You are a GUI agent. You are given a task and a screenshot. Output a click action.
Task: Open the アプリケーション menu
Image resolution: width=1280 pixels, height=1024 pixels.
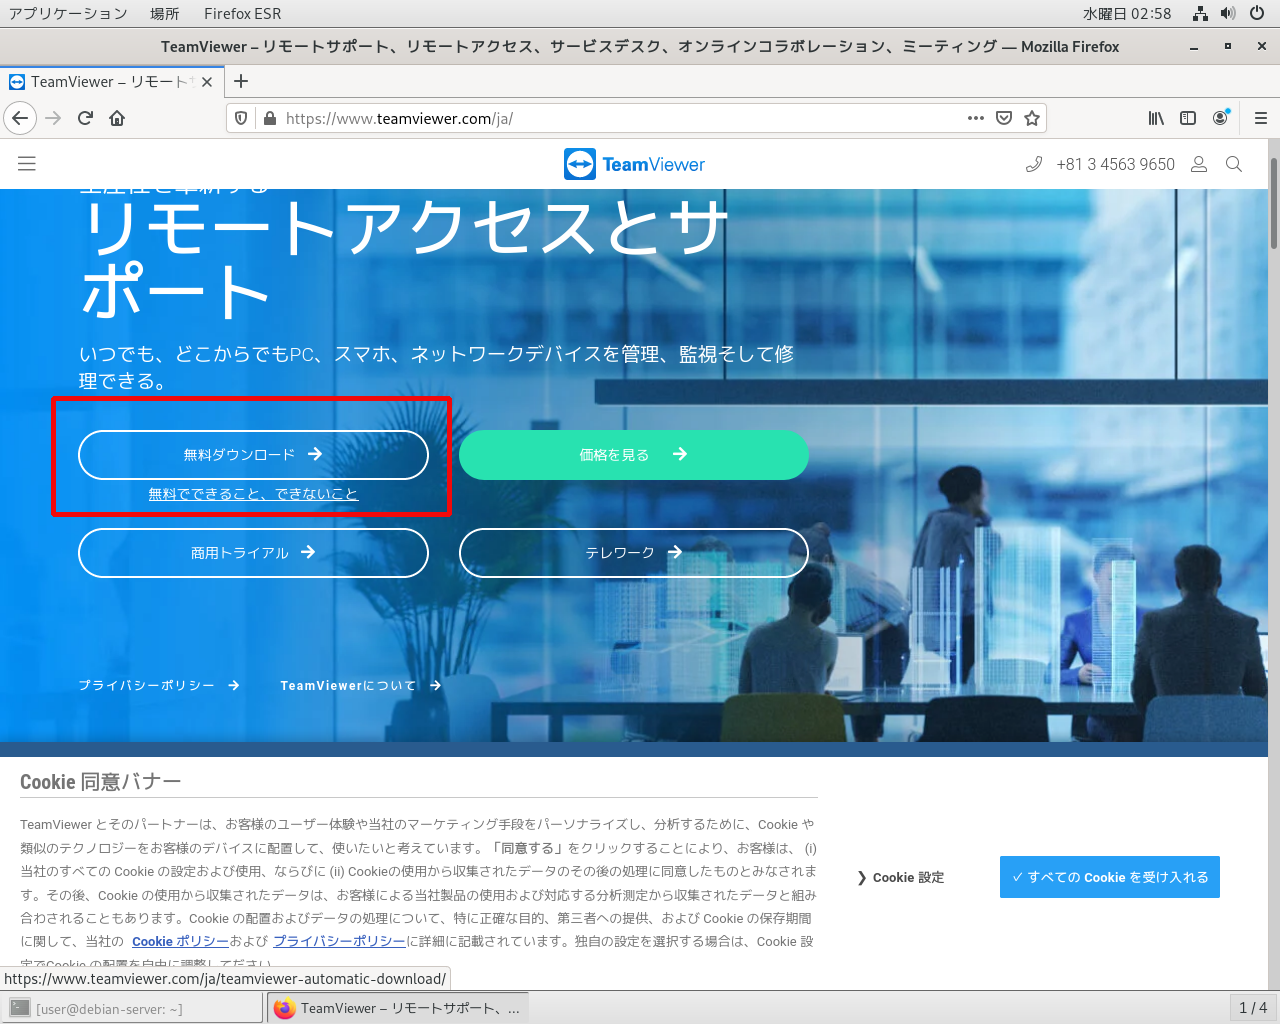click(68, 13)
